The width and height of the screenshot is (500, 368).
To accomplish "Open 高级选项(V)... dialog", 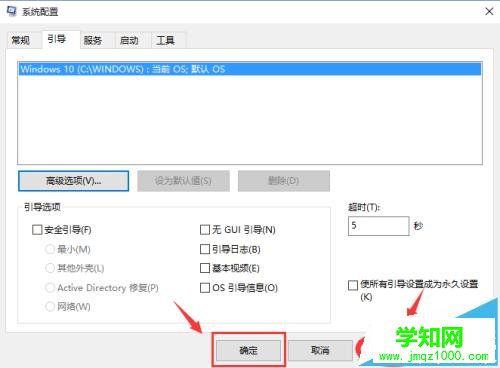I will pos(73,181).
